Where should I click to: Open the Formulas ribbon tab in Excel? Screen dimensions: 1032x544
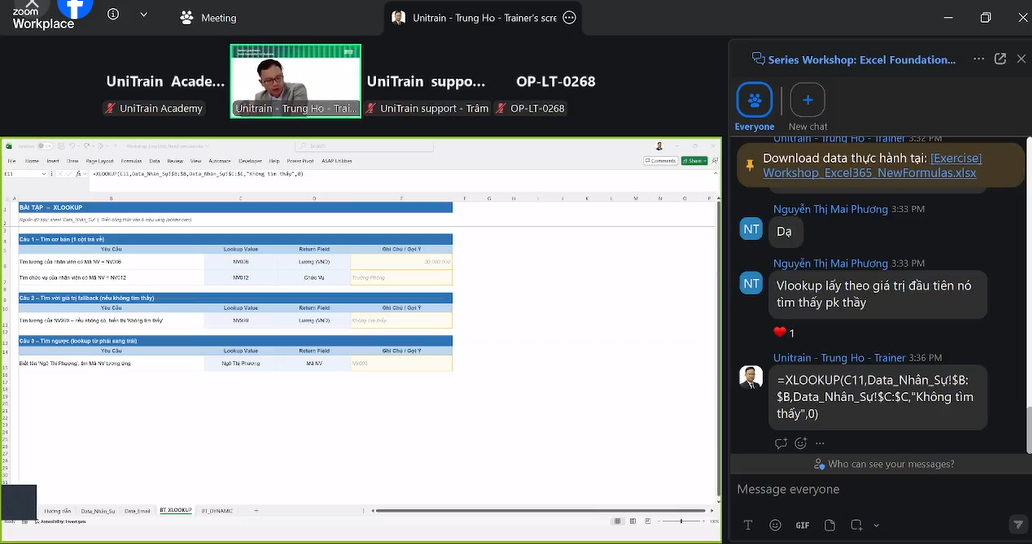(131, 161)
